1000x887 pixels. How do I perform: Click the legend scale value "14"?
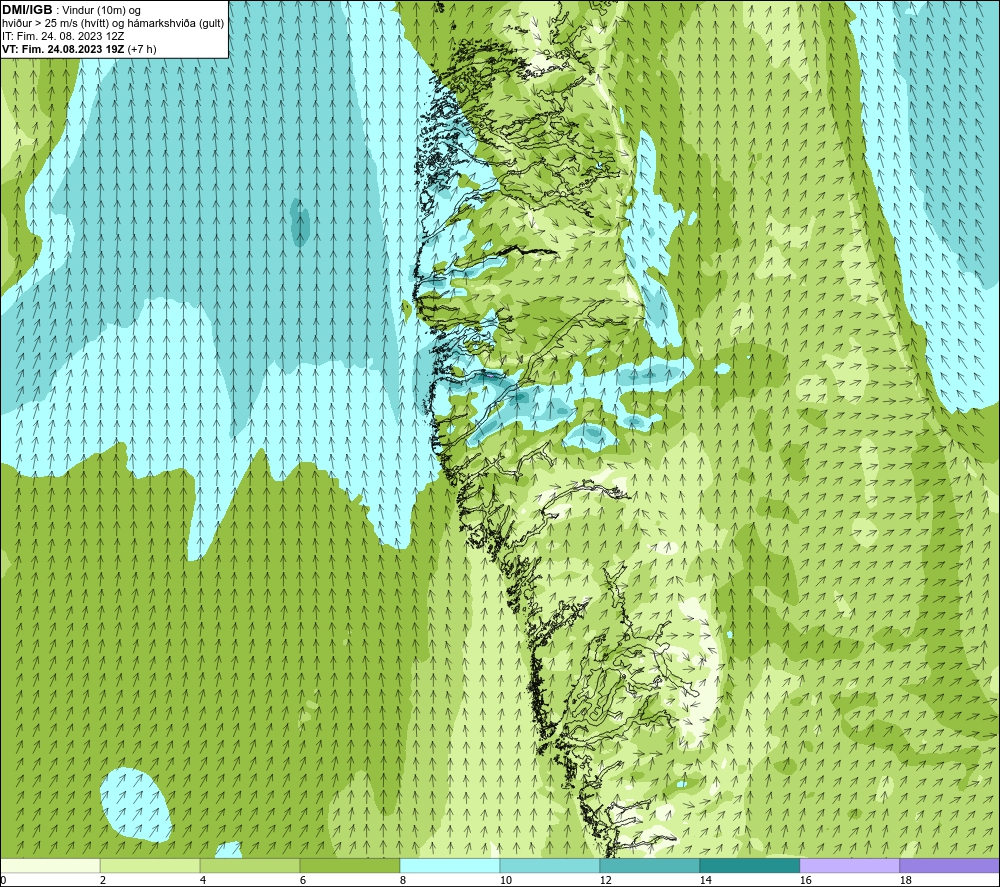705,881
